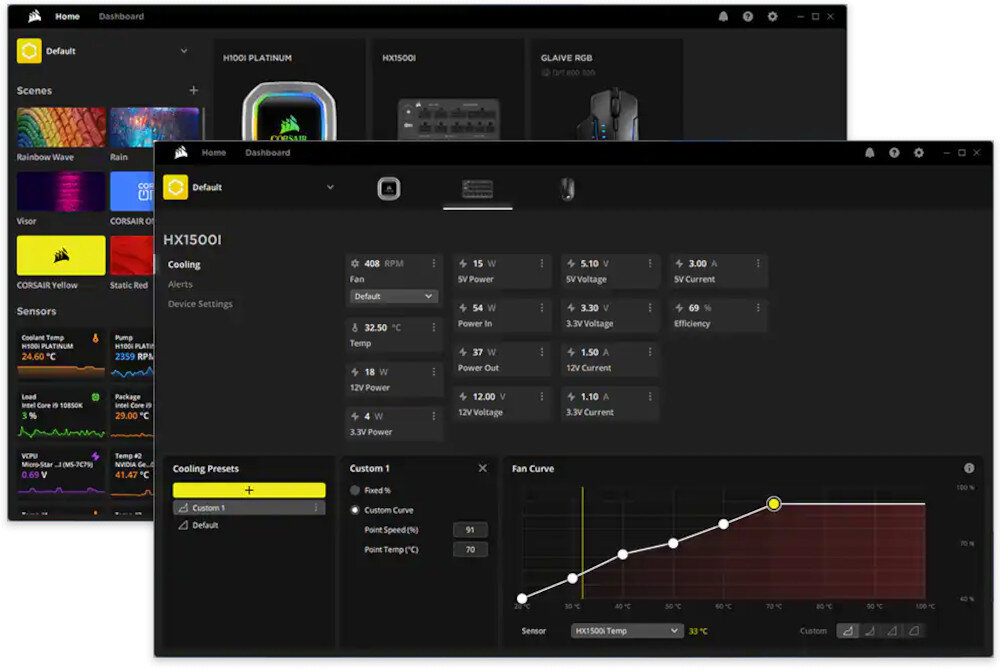Click the Fan Curve info icon

coord(969,468)
